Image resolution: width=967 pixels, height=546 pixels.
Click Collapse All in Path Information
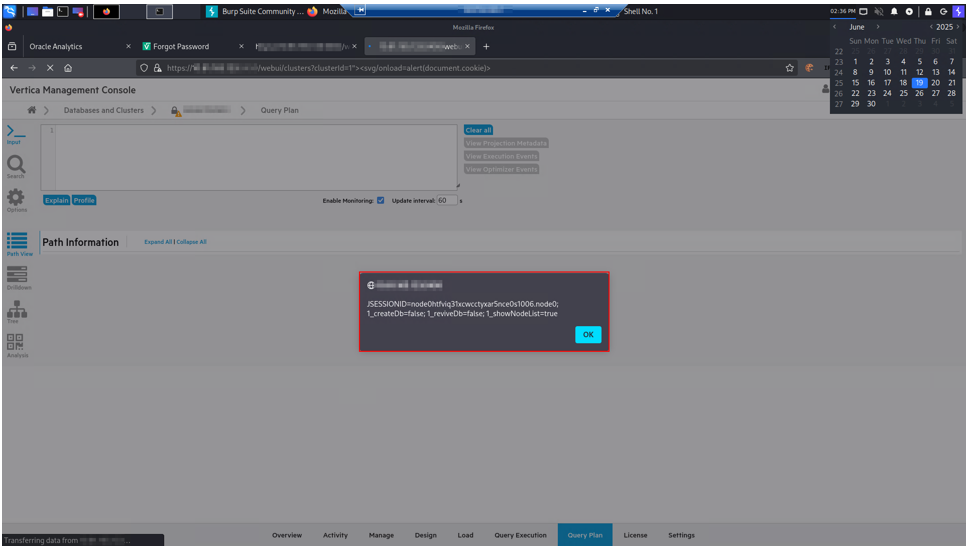tap(192, 242)
